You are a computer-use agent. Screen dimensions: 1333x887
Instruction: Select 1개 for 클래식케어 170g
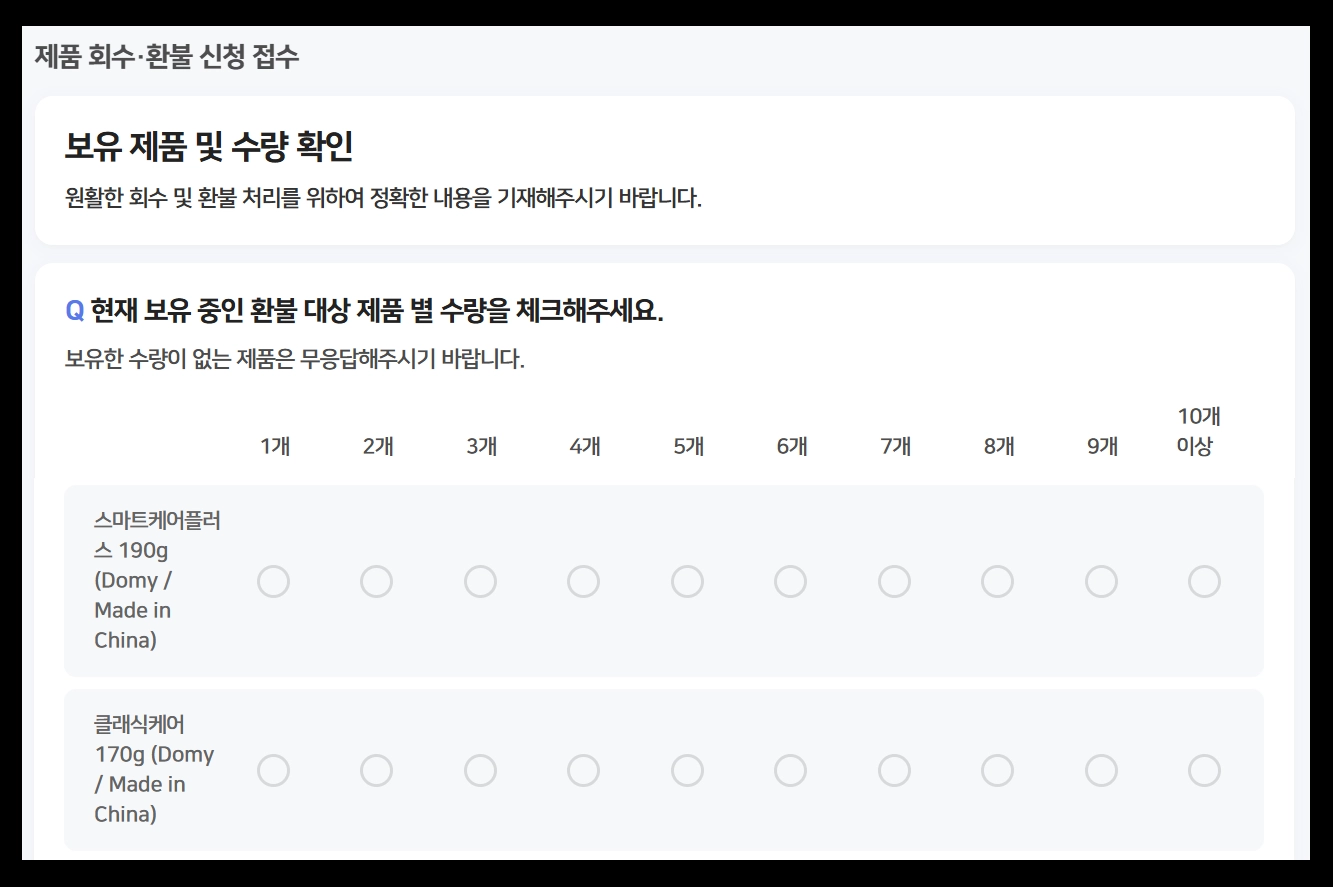tap(274, 770)
